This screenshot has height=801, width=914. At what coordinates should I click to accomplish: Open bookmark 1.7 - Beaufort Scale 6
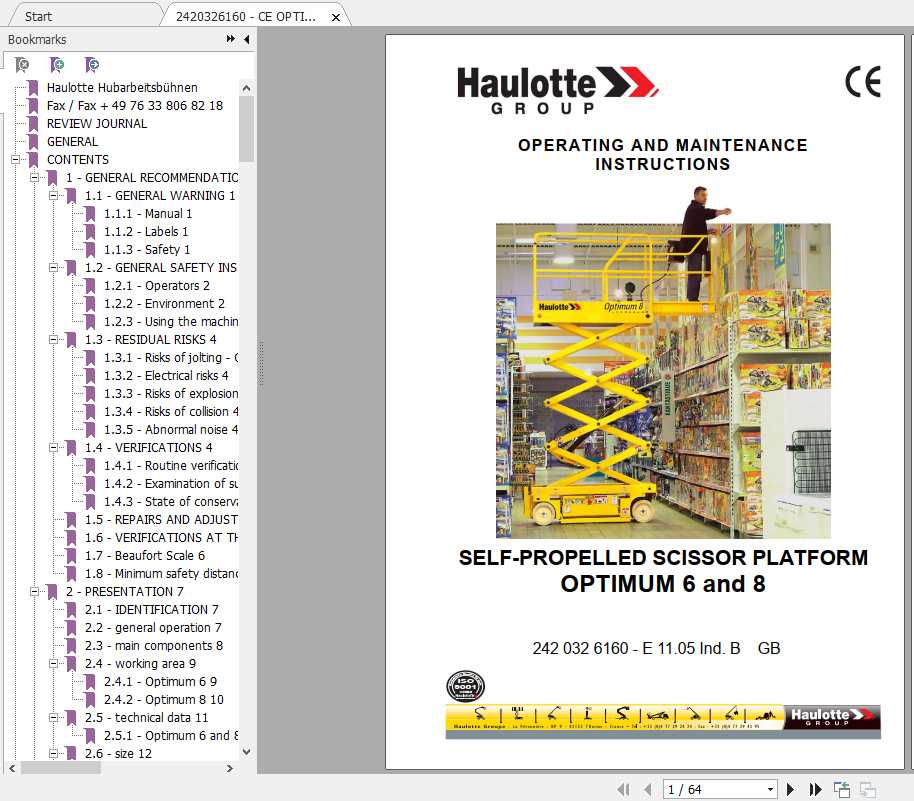[145, 556]
